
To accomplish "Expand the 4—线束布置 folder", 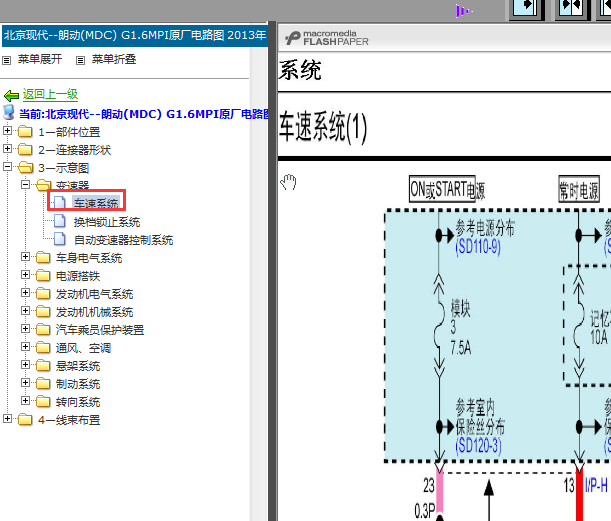I will pyautogui.click(x=7, y=419).
